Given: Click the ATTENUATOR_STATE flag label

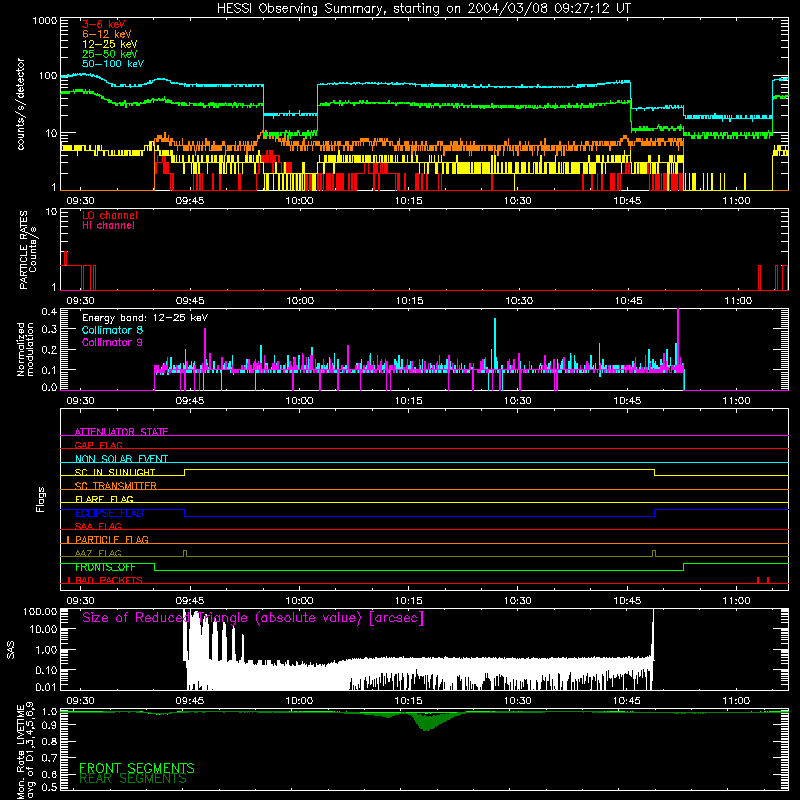Looking at the screenshot, I should 121,432.
